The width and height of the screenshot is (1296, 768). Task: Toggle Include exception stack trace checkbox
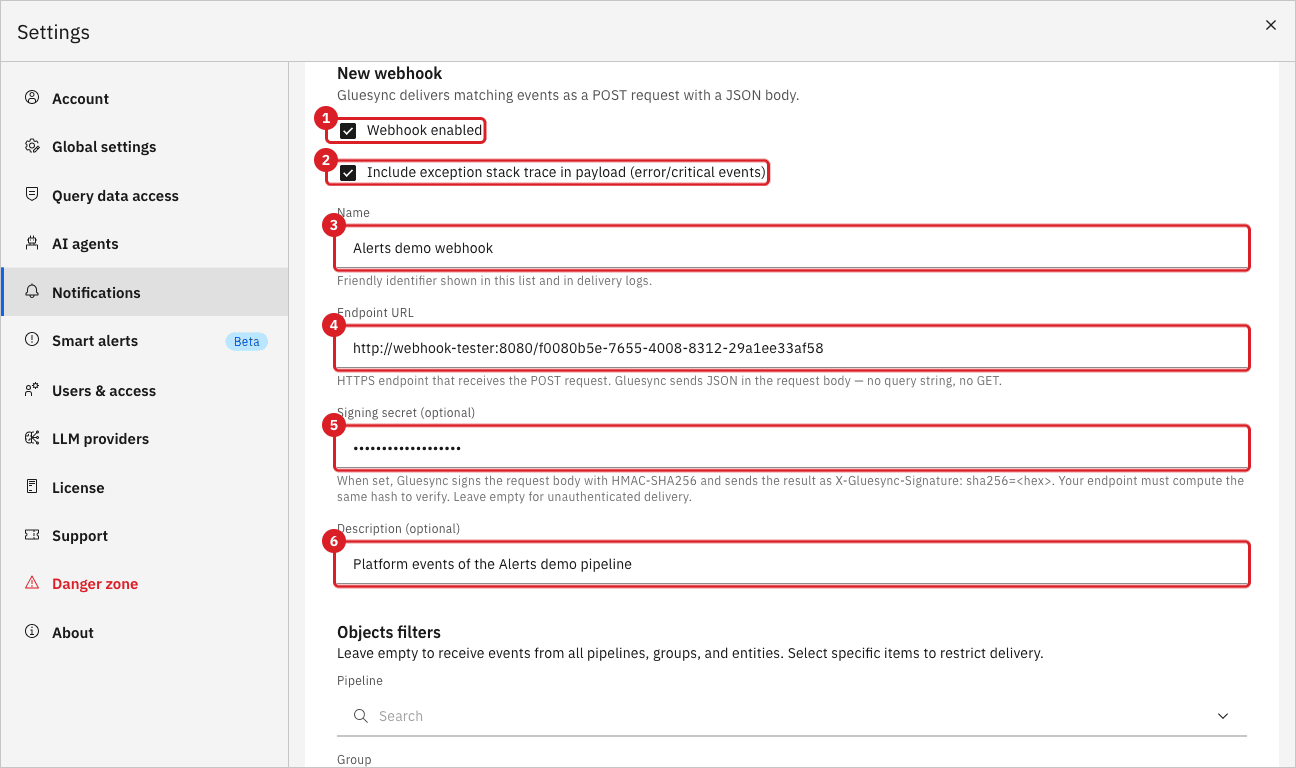point(348,173)
